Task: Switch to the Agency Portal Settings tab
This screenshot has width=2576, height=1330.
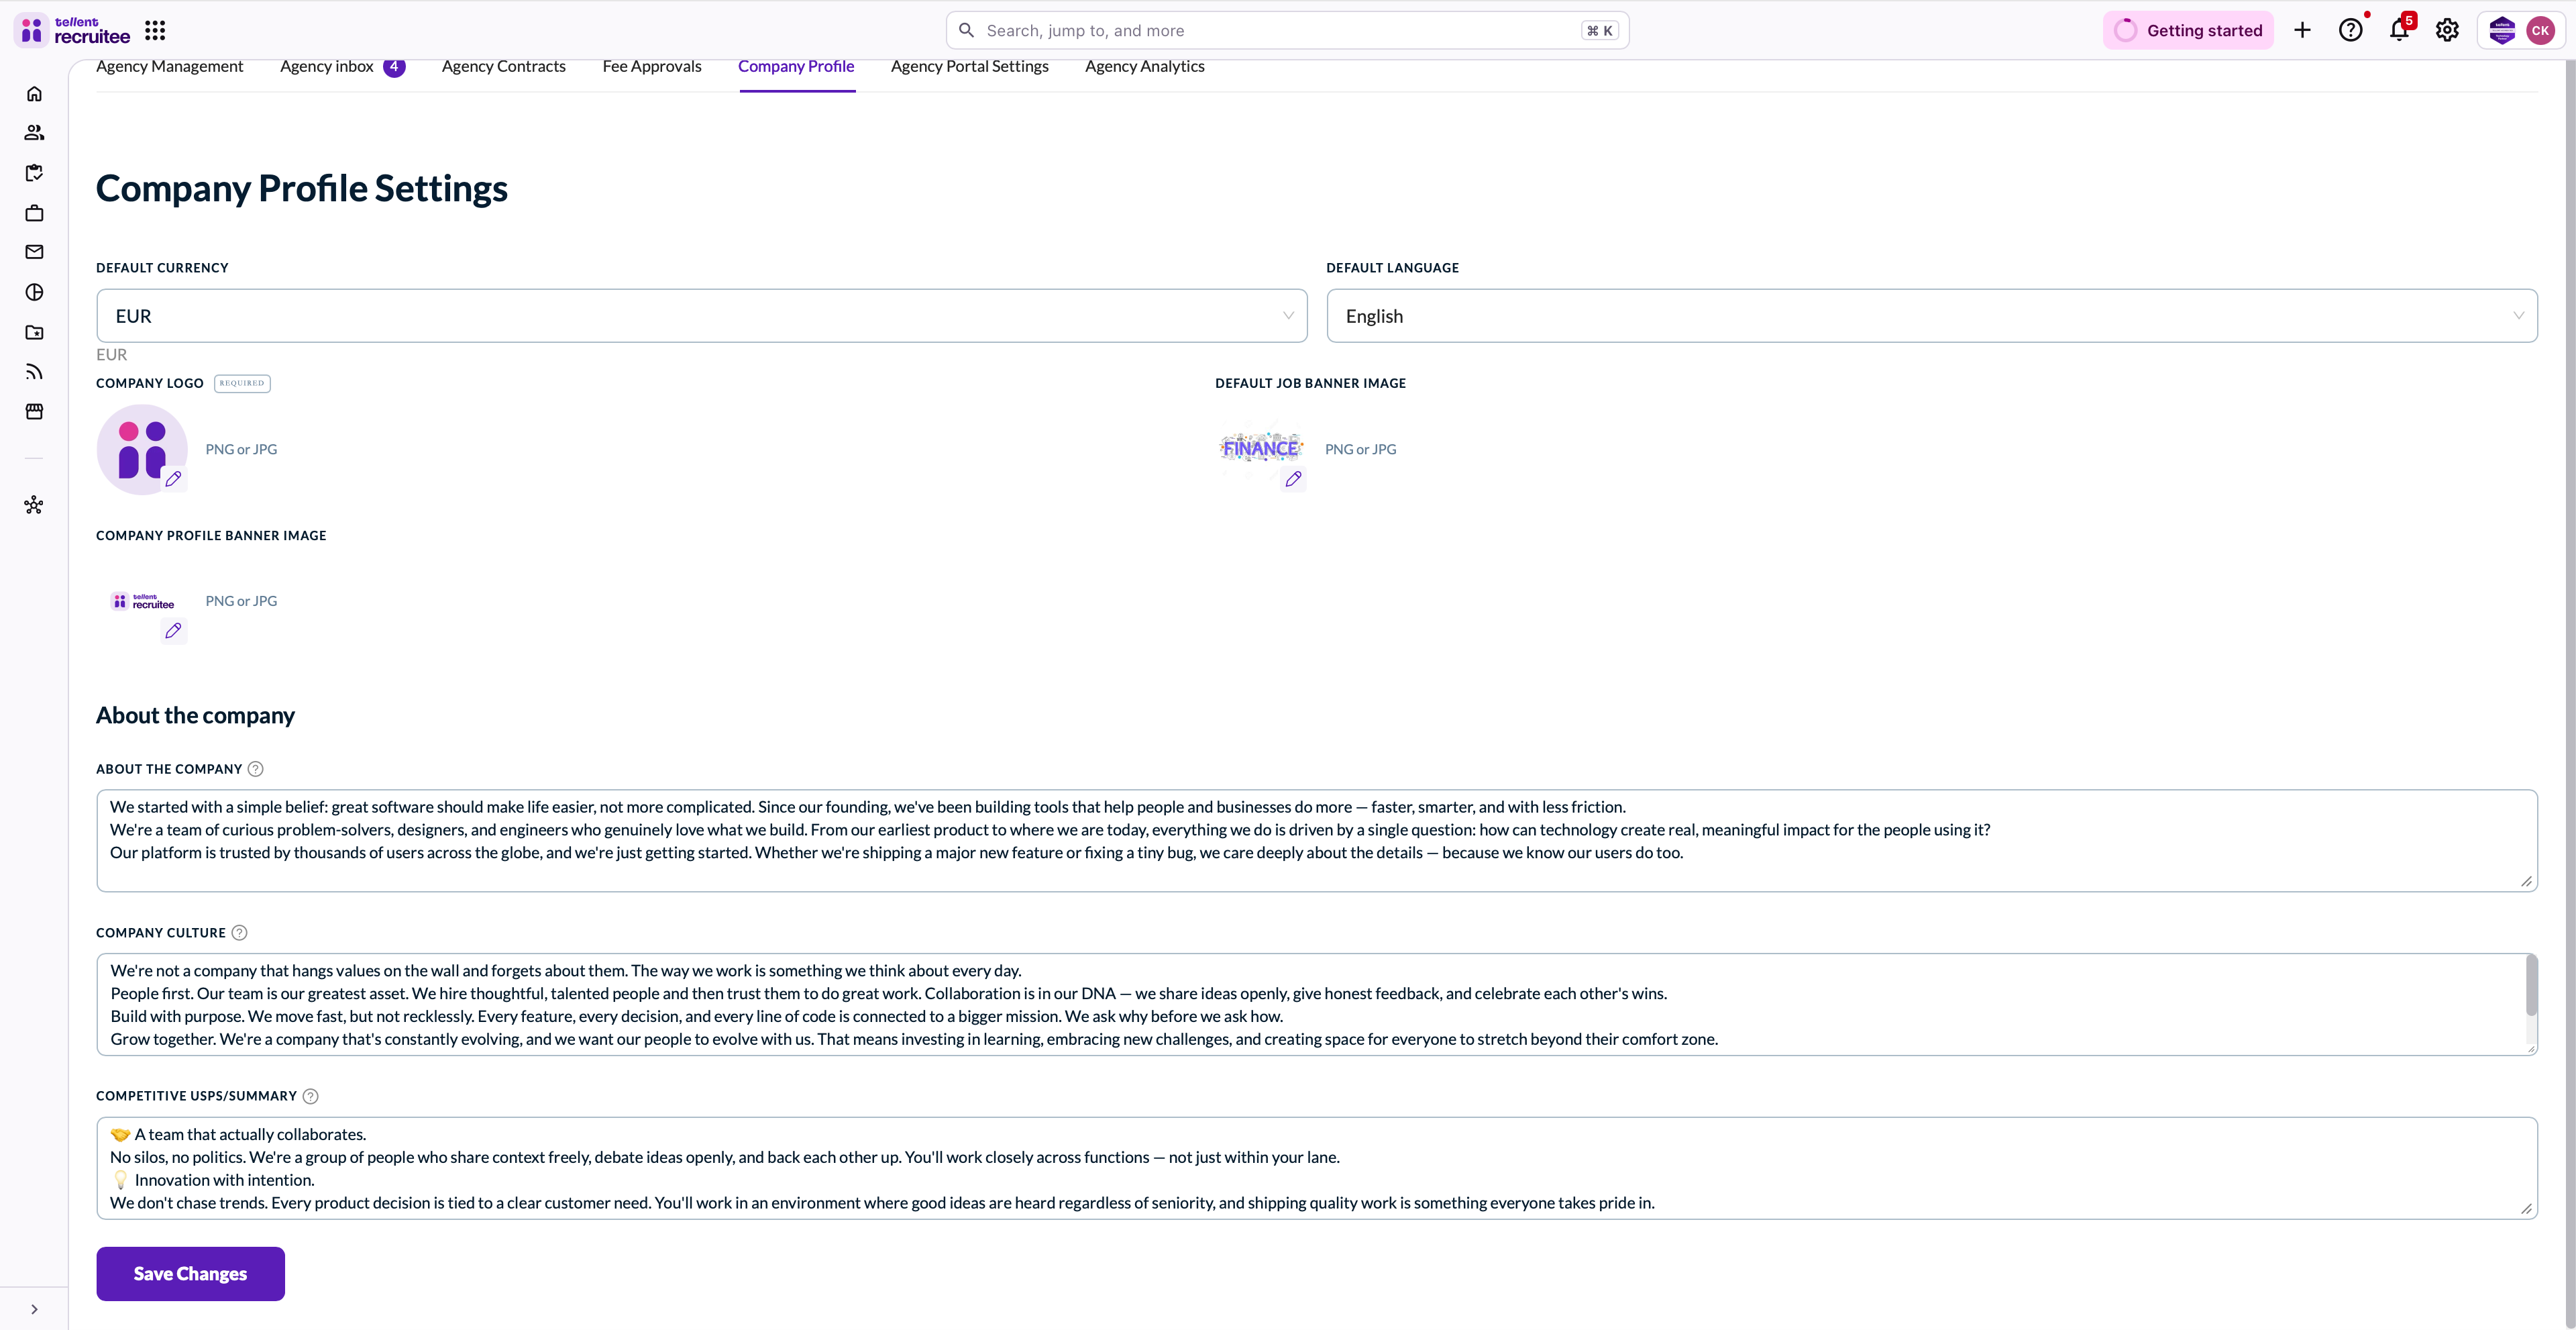Action: coord(970,66)
